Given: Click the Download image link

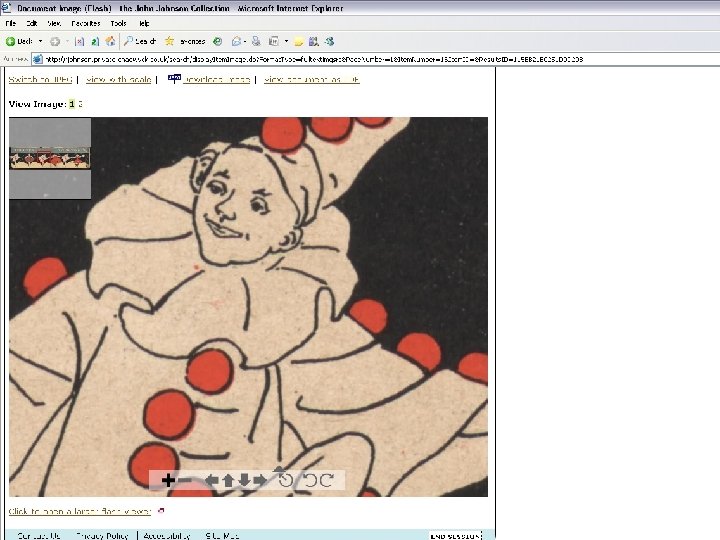Looking at the screenshot, I should click(x=216, y=79).
